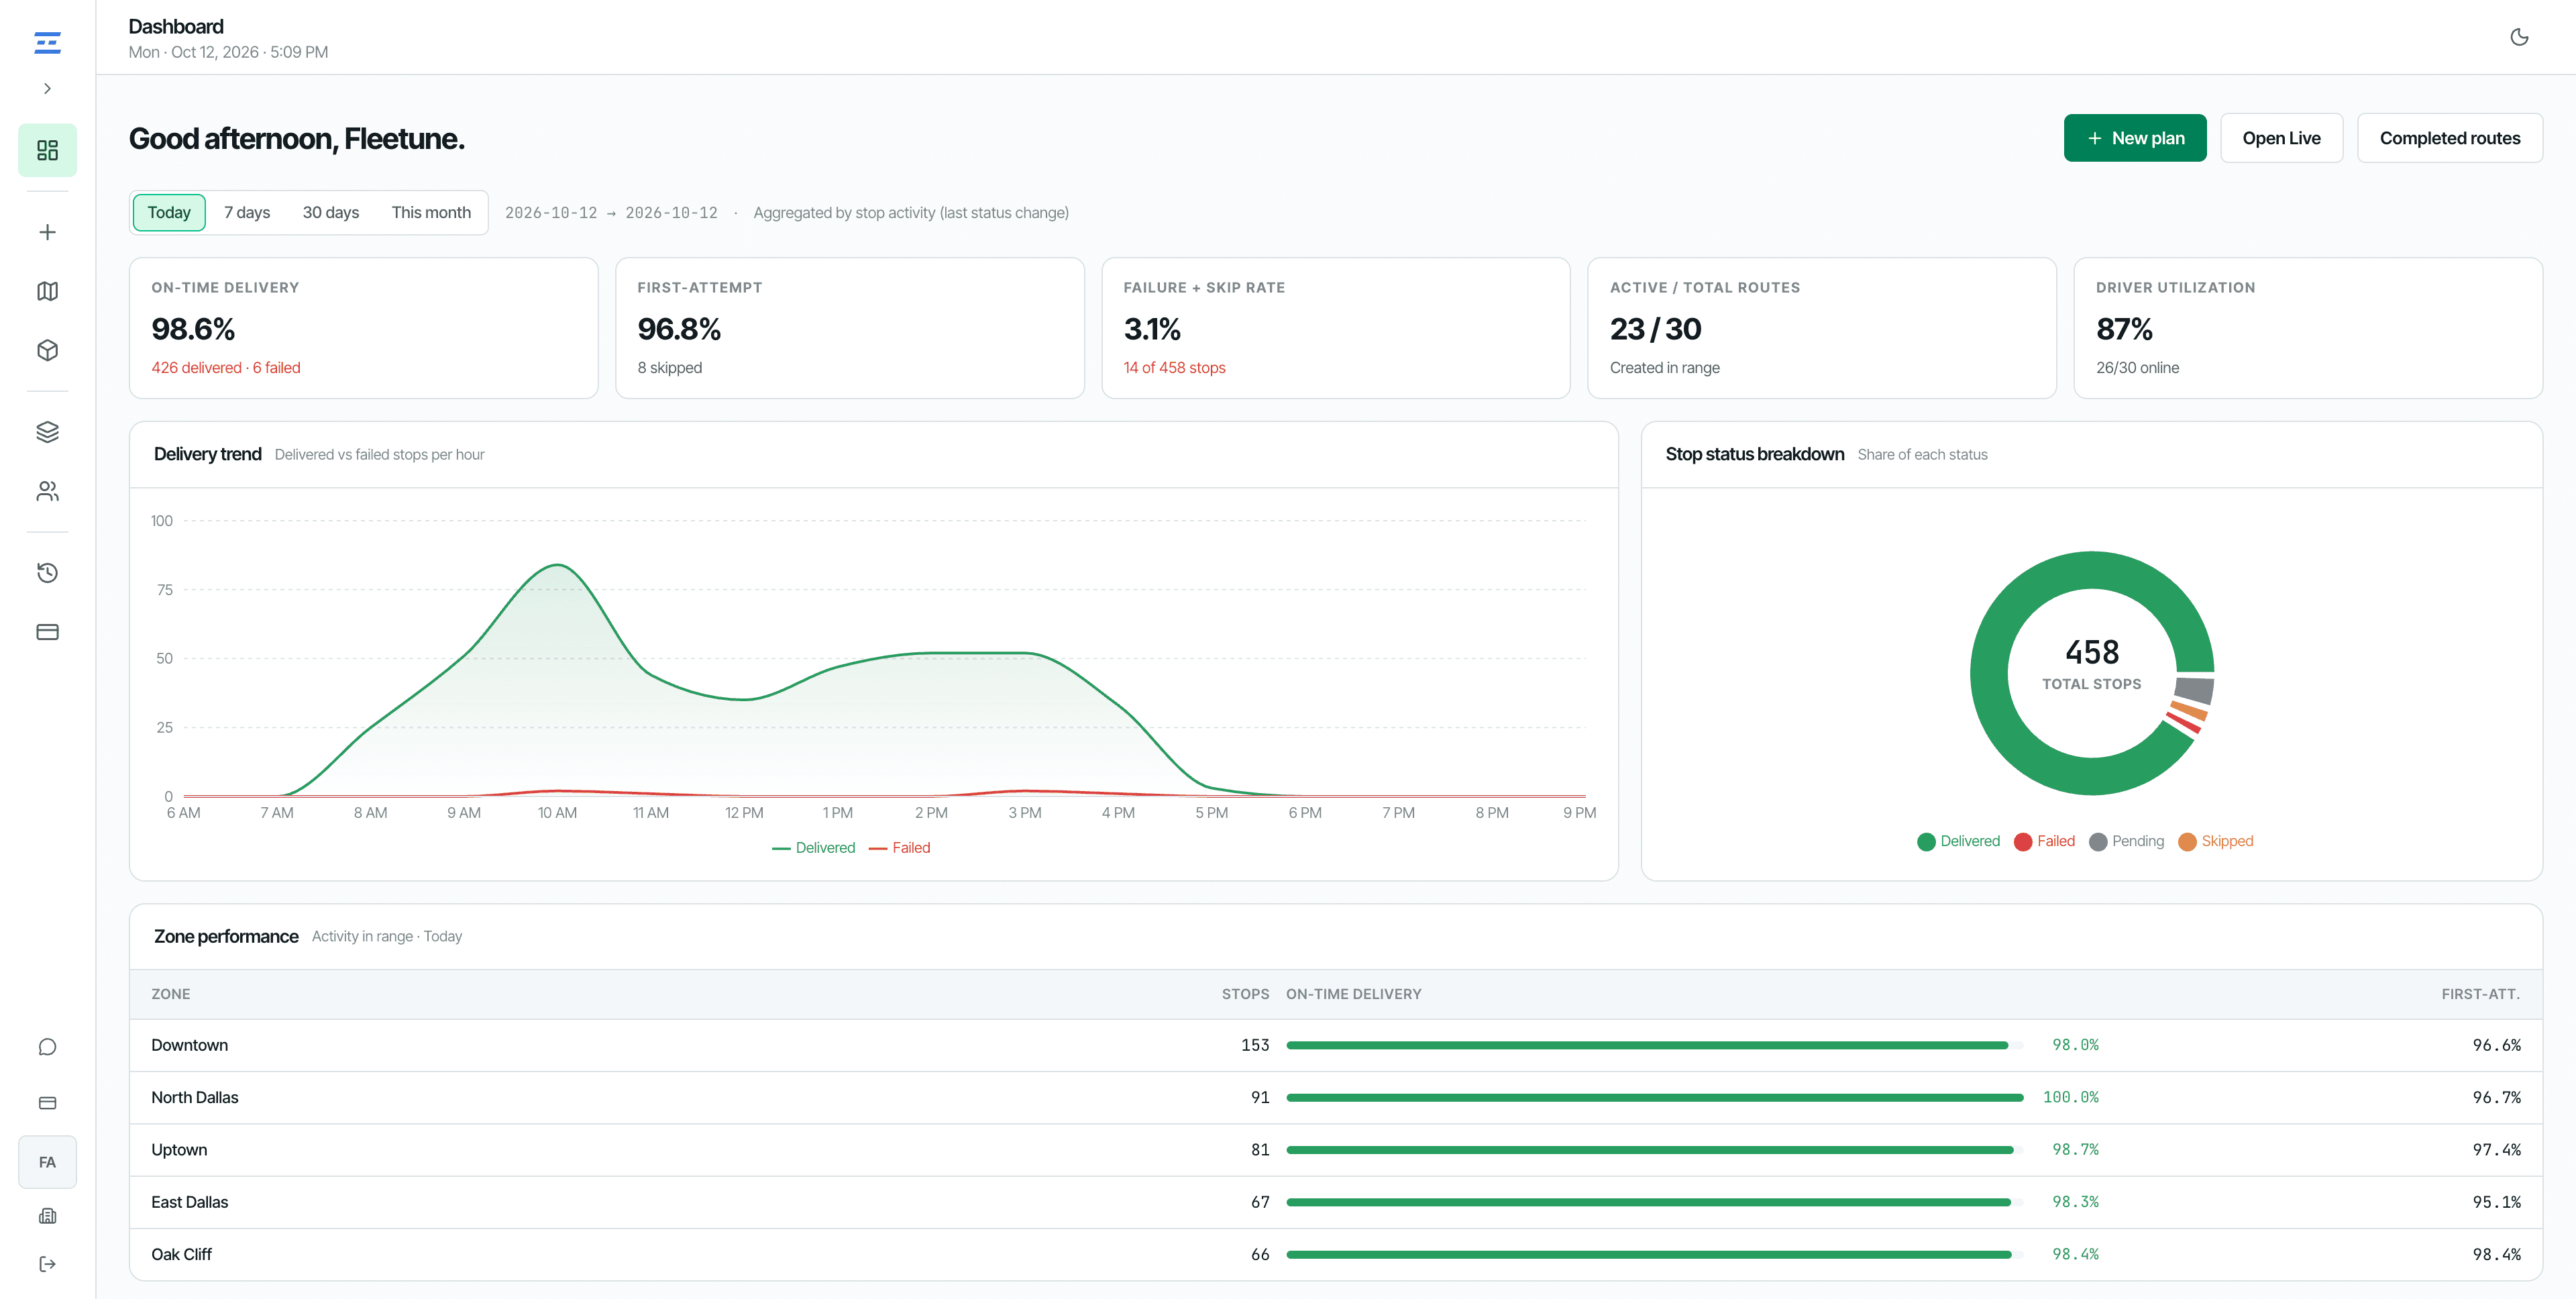Click the New plan button
The height and width of the screenshot is (1299, 2576).
click(x=2135, y=138)
